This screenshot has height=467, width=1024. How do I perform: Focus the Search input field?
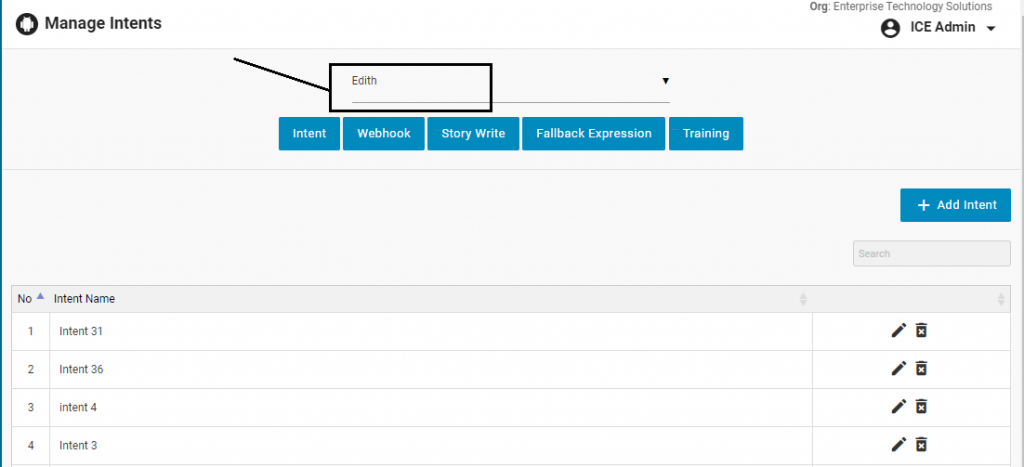click(x=931, y=254)
